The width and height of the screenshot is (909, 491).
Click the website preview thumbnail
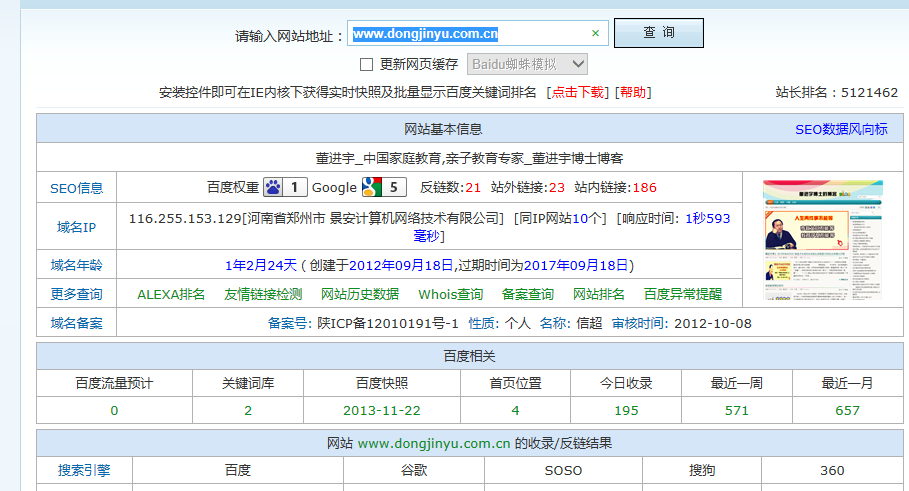823,239
